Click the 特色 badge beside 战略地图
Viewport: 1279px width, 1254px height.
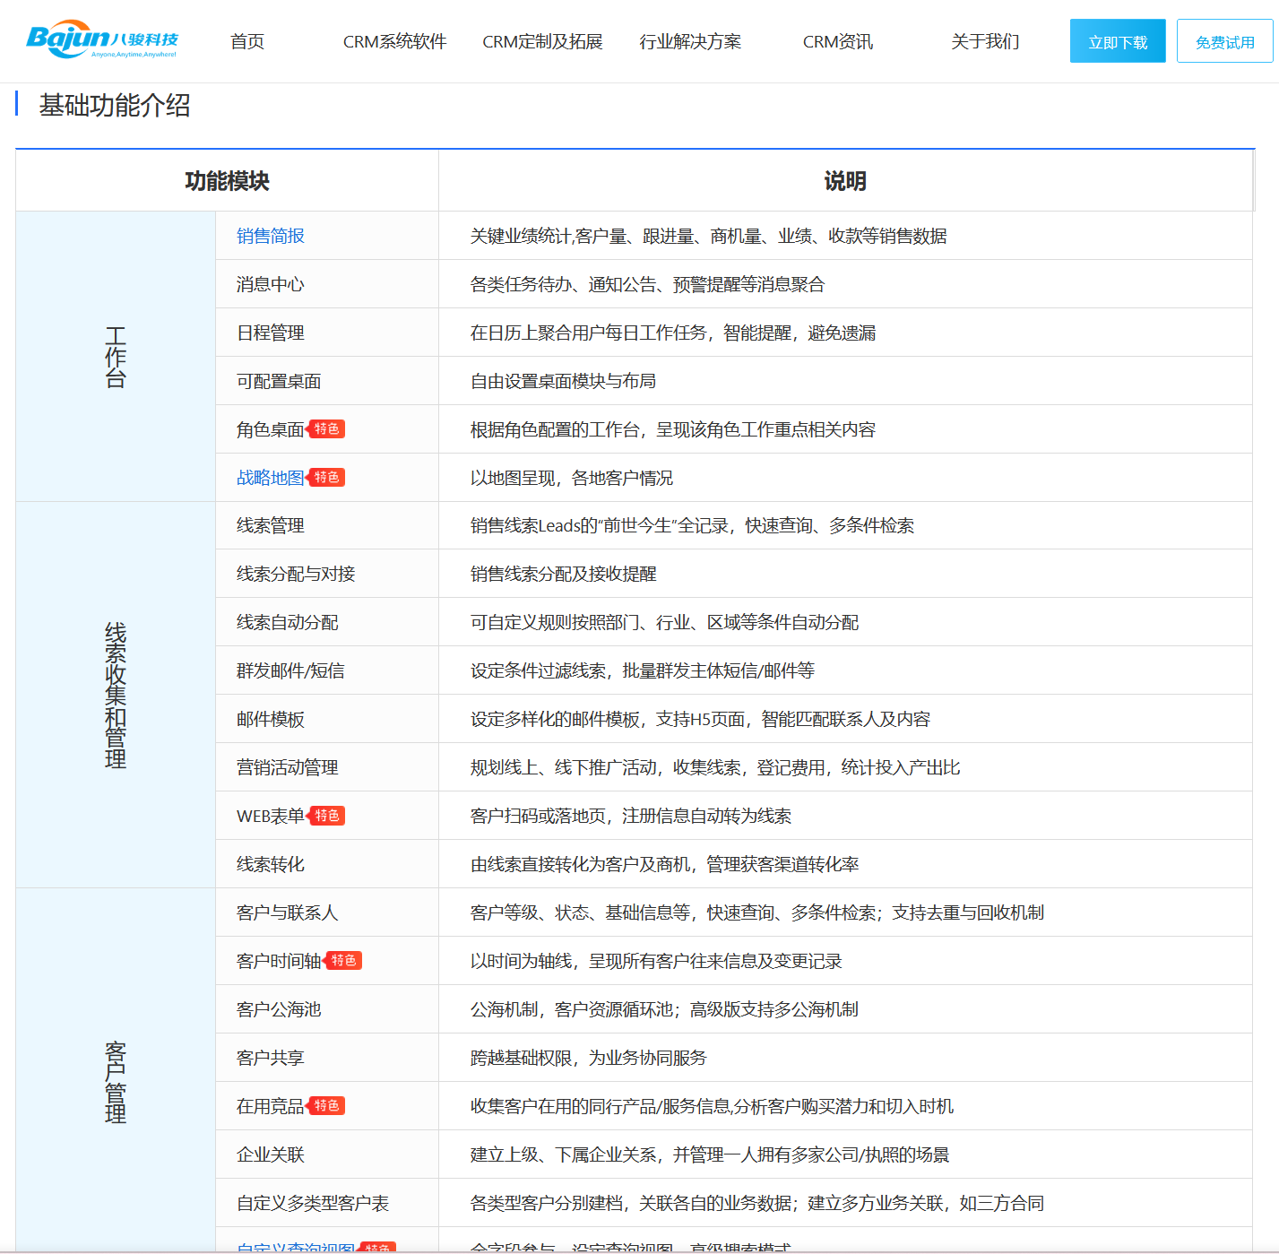click(x=326, y=478)
